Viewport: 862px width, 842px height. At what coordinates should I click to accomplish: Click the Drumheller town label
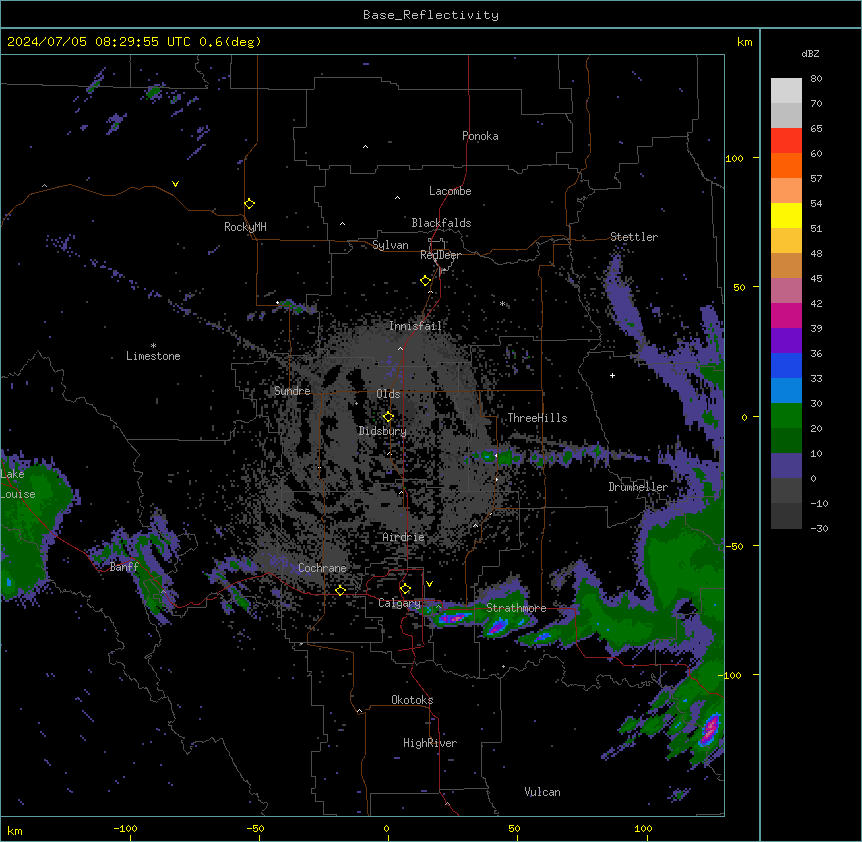click(x=638, y=487)
